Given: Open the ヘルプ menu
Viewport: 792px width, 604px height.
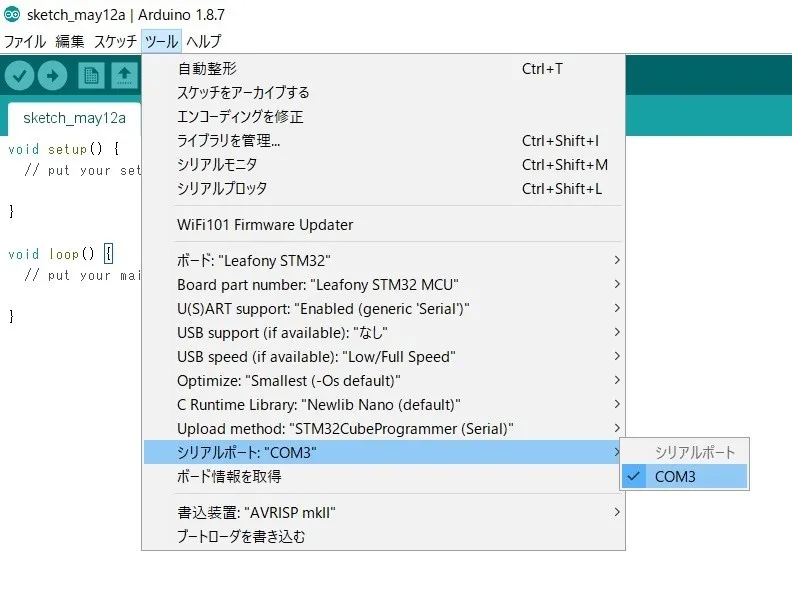Looking at the screenshot, I should pyautogui.click(x=203, y=42).
